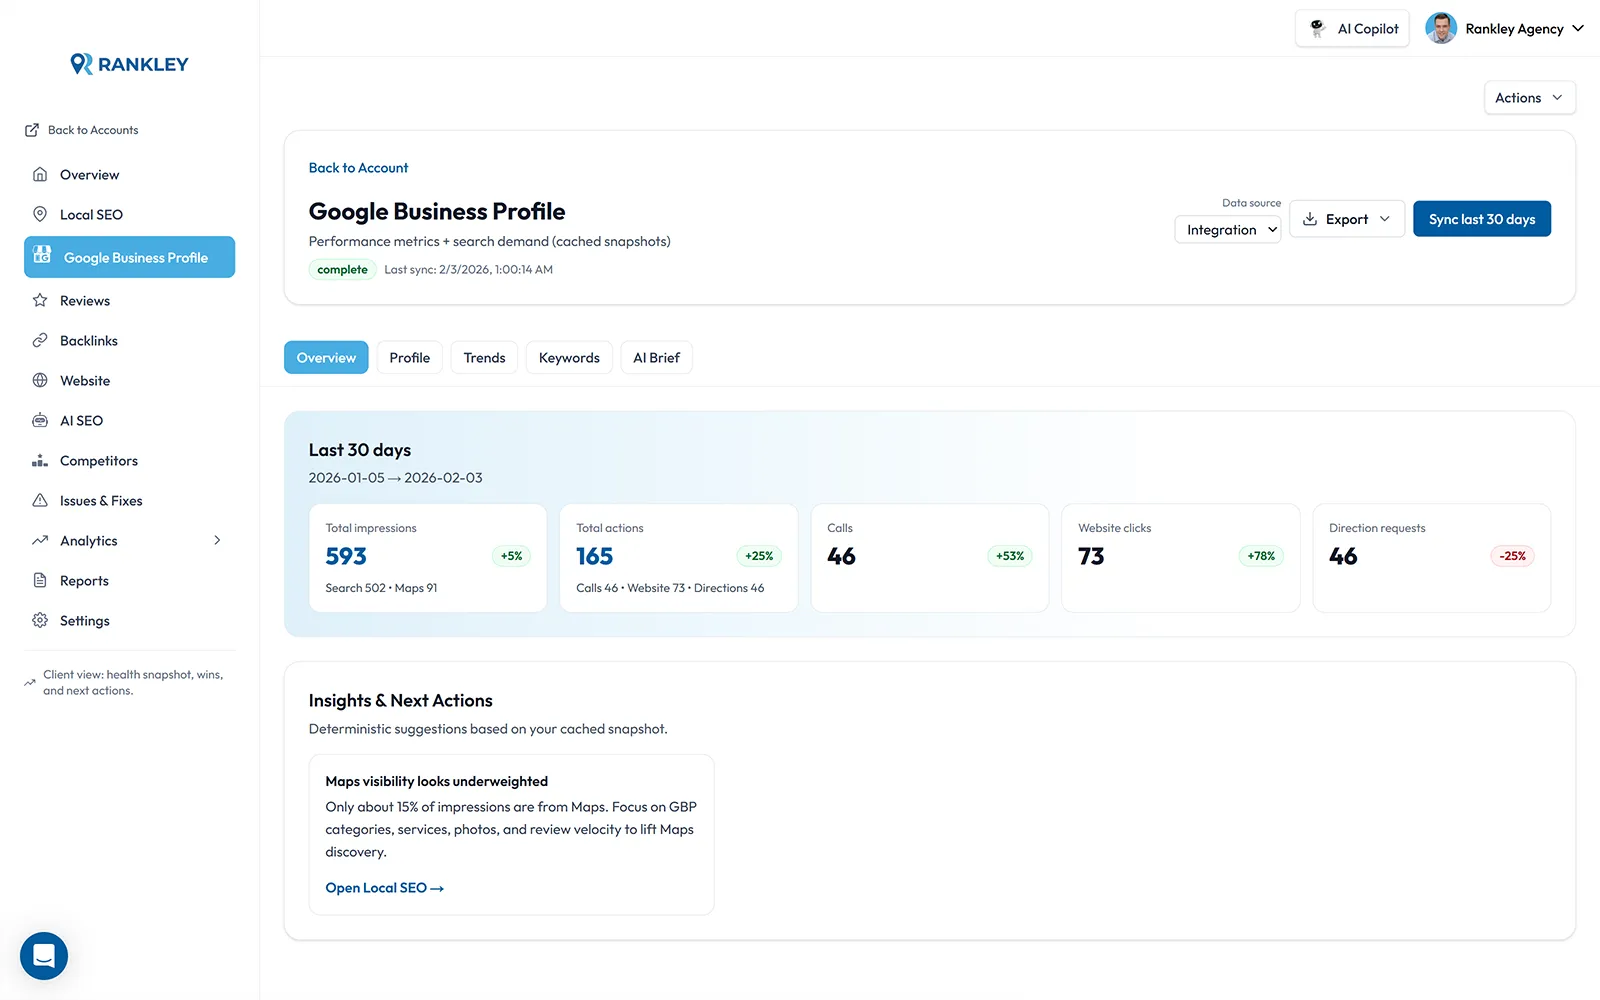
Task: Open the Actions dropdown
Action: [1529, 97]
